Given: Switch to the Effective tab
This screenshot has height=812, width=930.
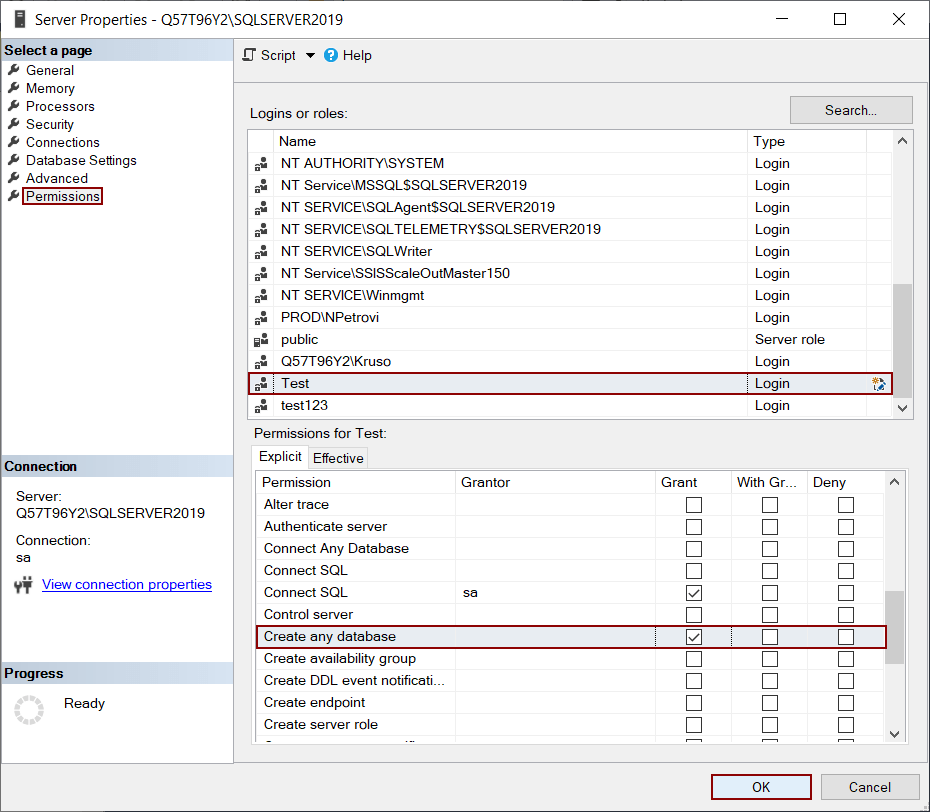Looking at the screenshot, I should pos(337,457).
